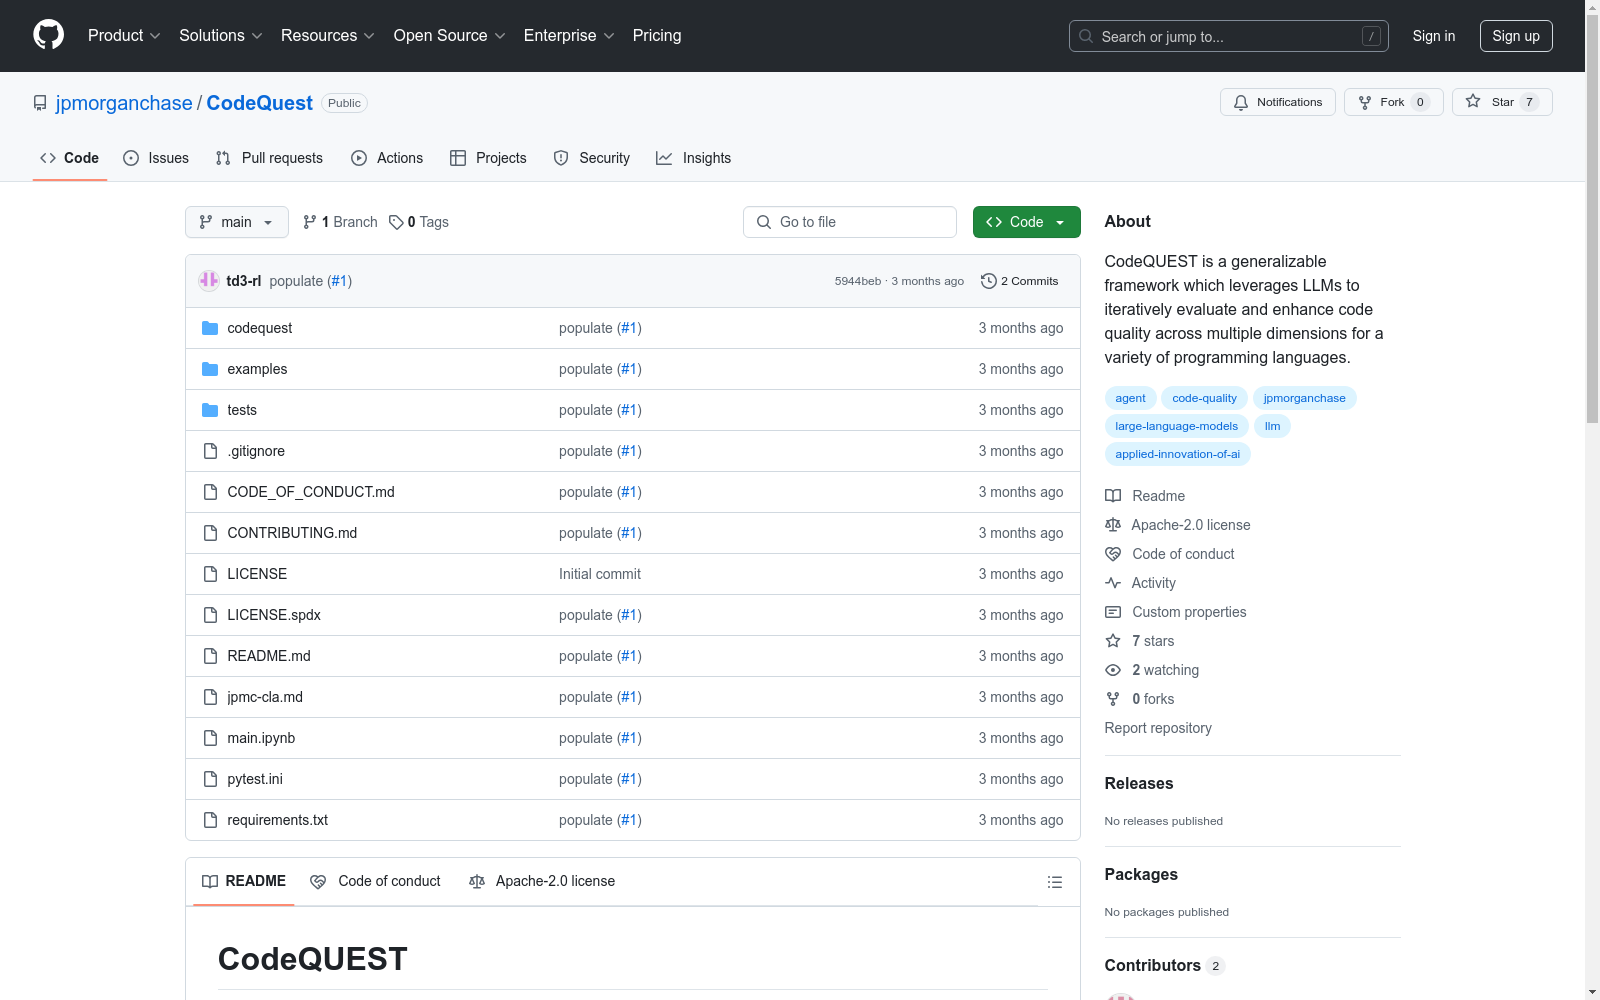1600x1000 pixels.
Task: Expand the Open Source menu
Action: (450, 35)
